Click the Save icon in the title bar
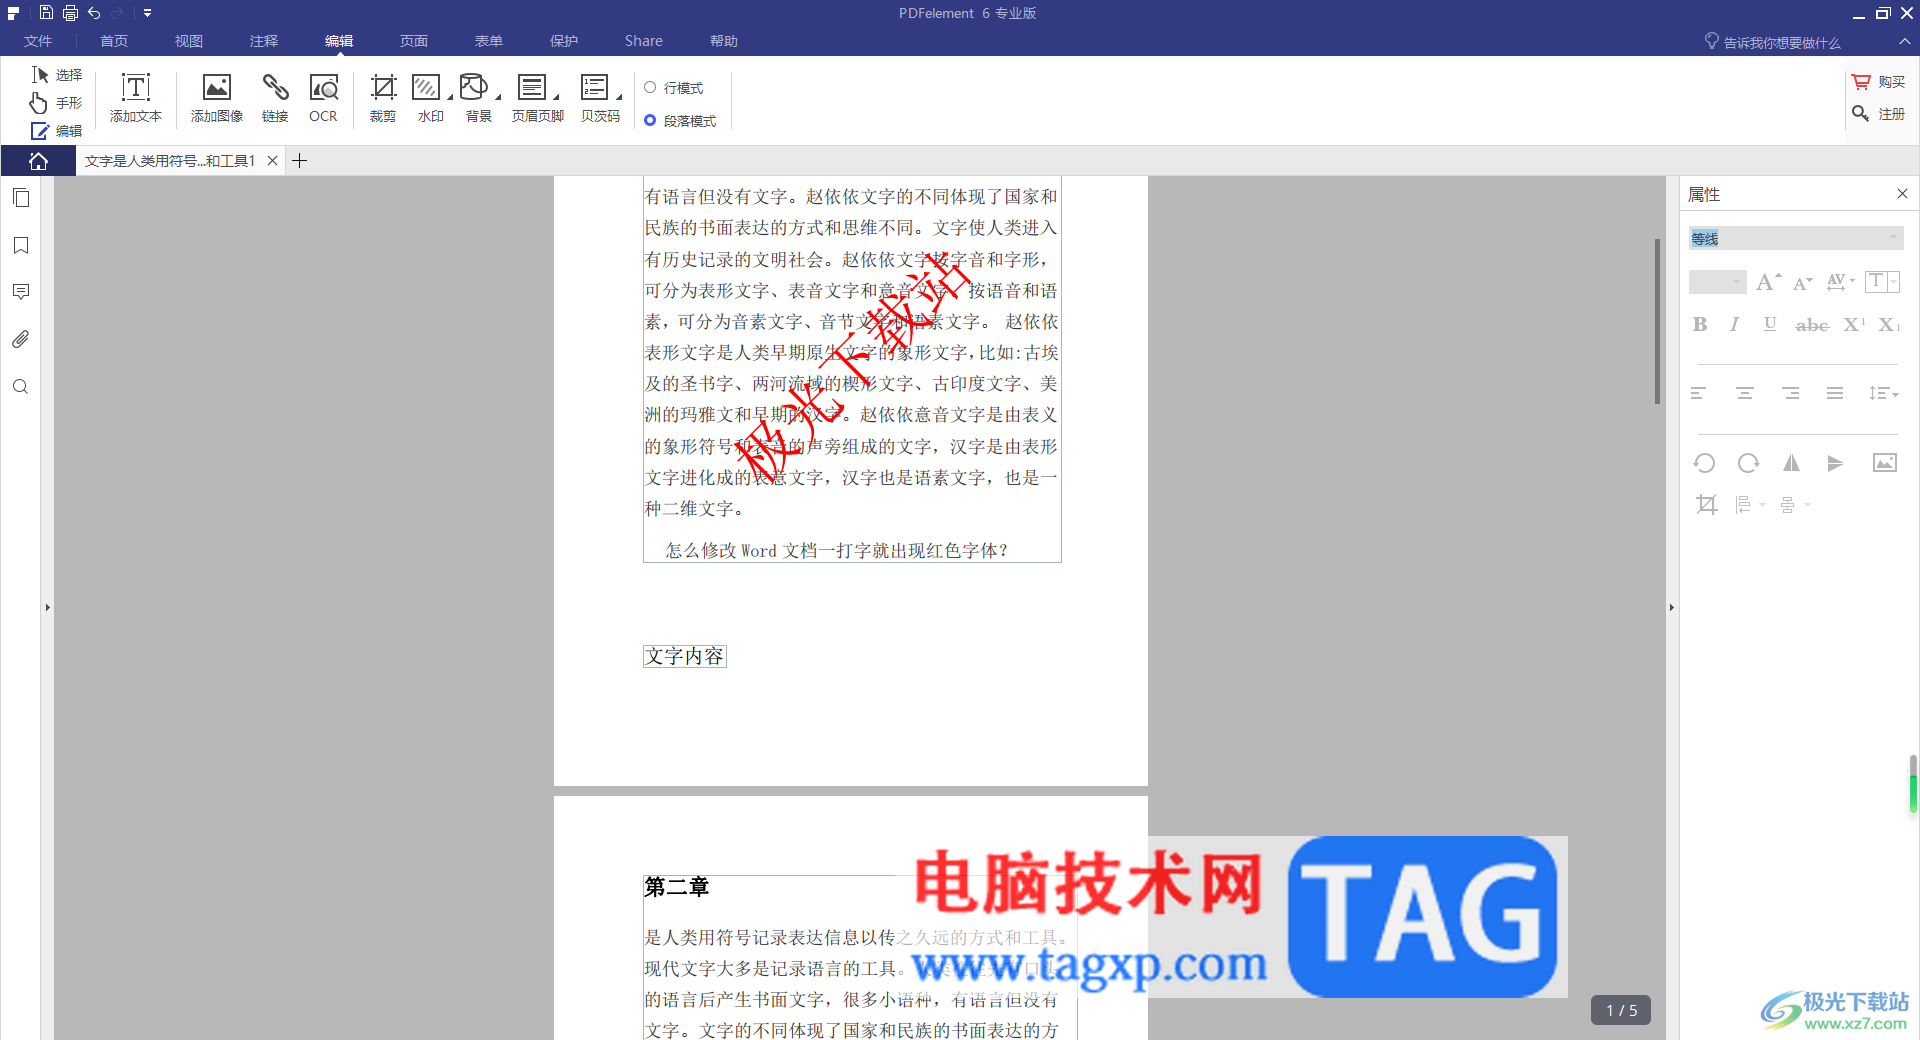Image resolution: width=1920 pixels, height=1040 pixels. point(46,13)
